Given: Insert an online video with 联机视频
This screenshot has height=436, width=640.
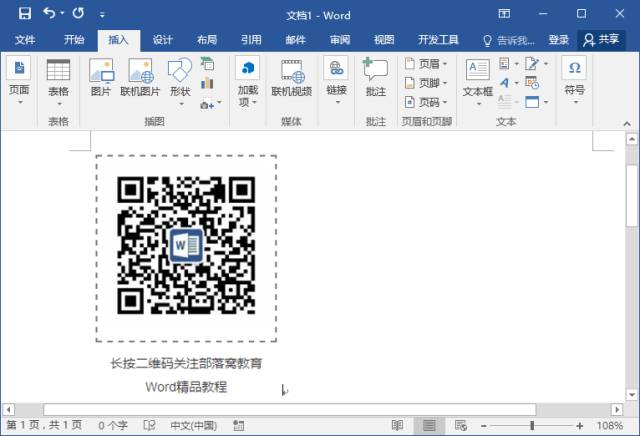Looking at the screenshot, I should [x=291, y=79].
